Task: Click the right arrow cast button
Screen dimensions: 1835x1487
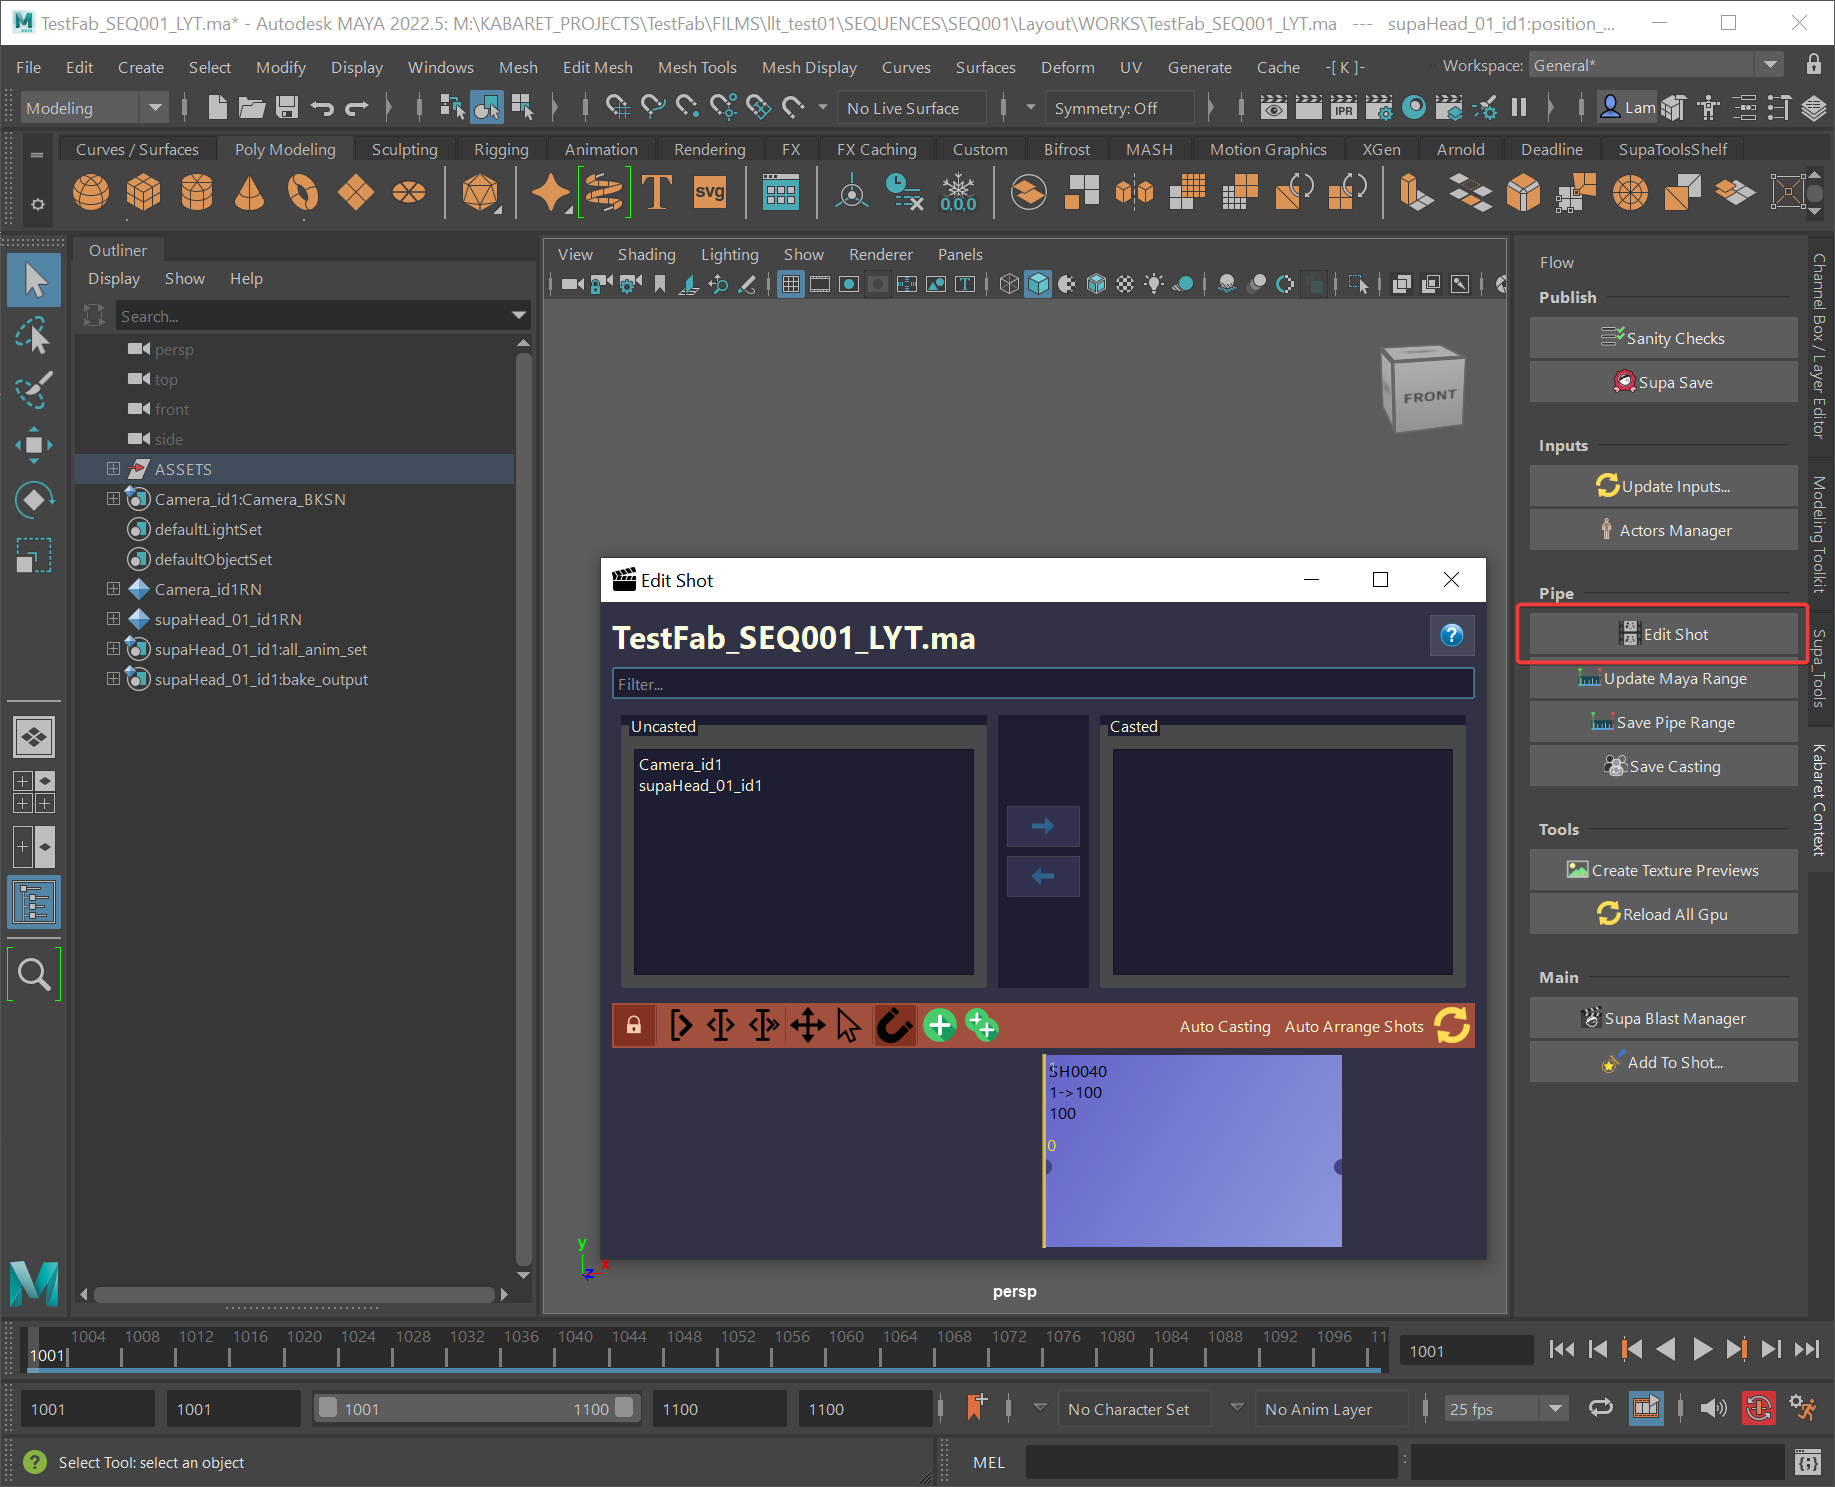Action: tap(1043, 826)
